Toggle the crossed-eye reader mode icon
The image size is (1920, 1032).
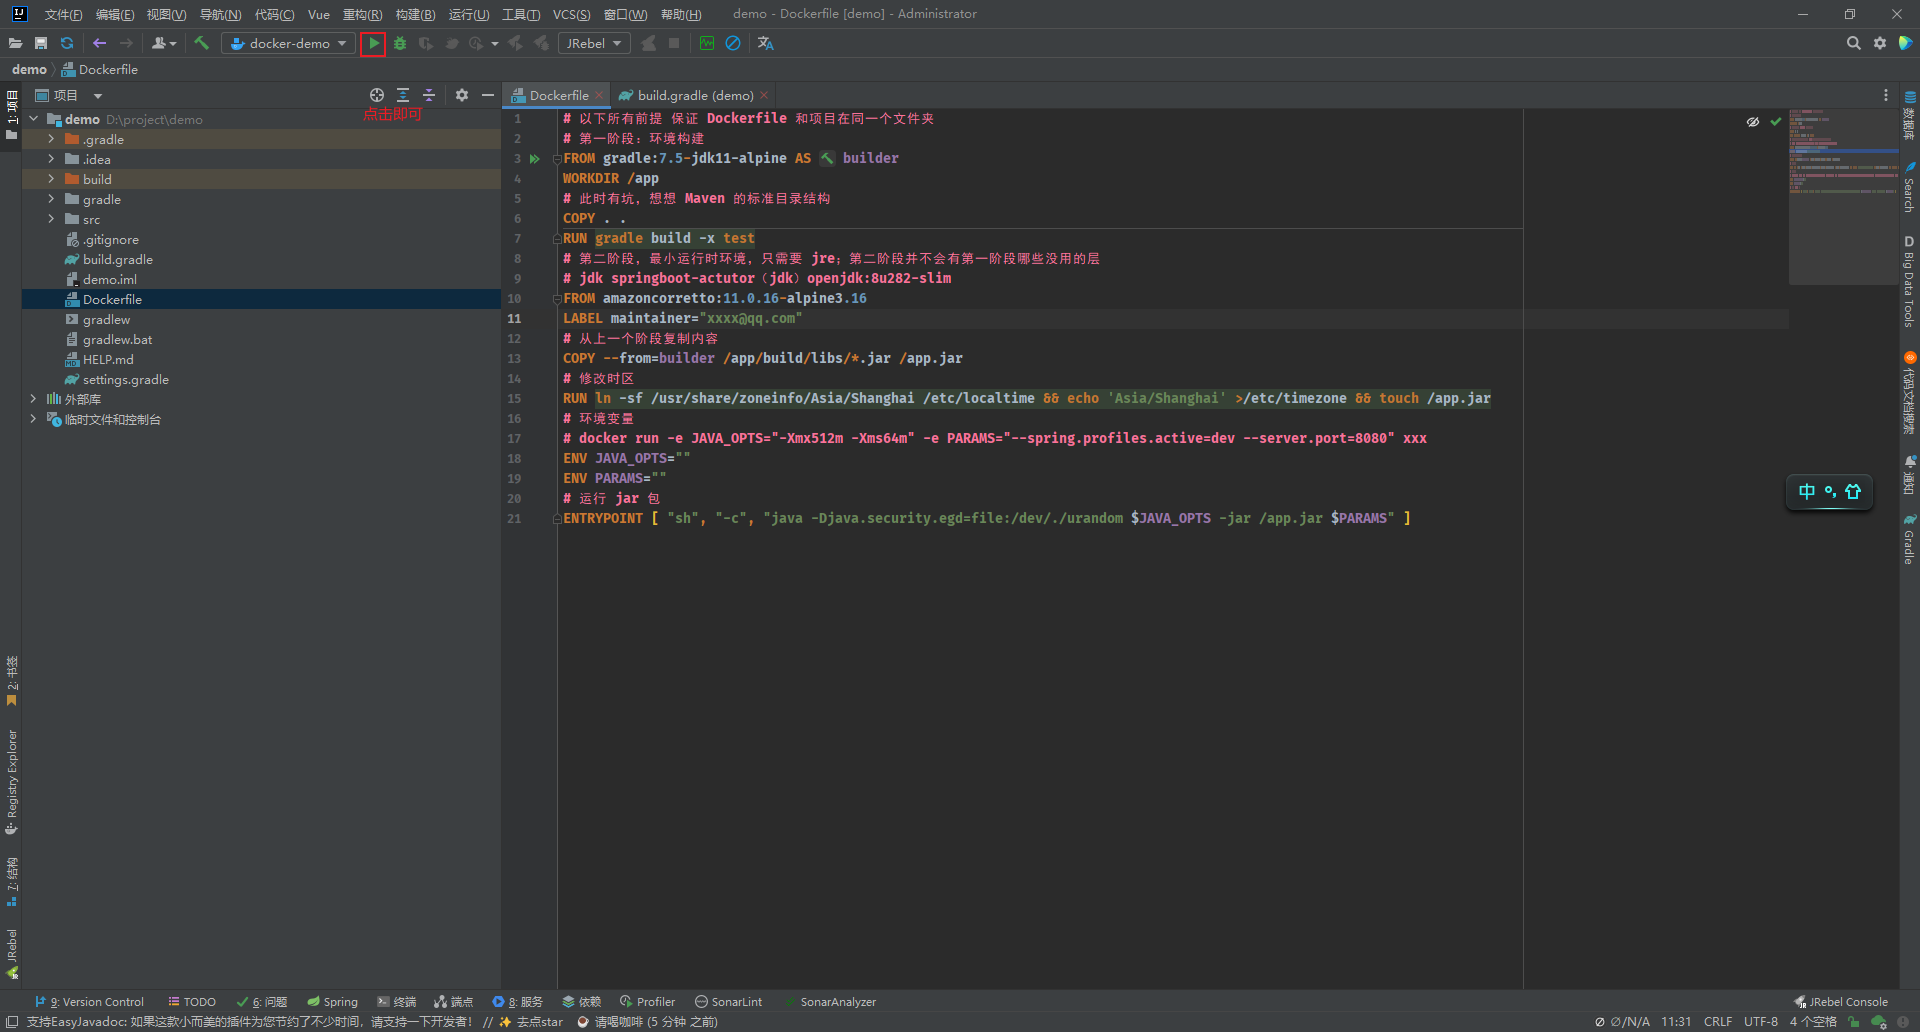coord(1753,121)
